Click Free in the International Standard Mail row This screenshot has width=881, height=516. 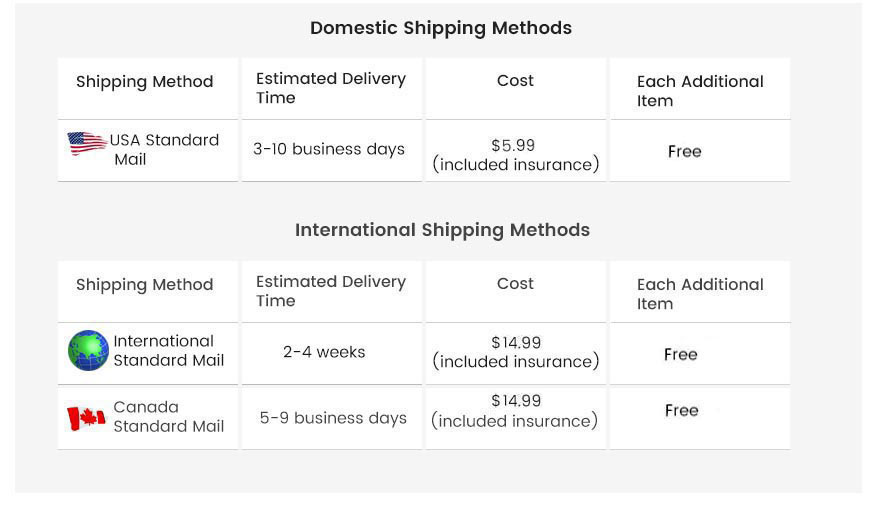pyautogui.click(x=680, y=354)
